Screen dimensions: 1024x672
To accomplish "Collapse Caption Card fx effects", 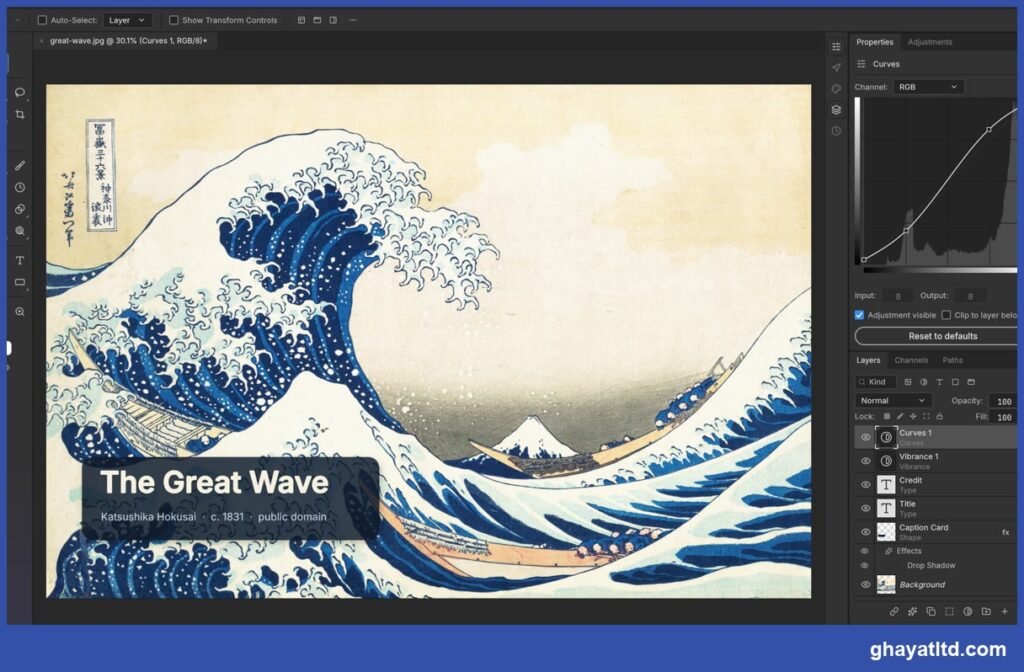I will pyautogui.click(x=1006, y=532).
